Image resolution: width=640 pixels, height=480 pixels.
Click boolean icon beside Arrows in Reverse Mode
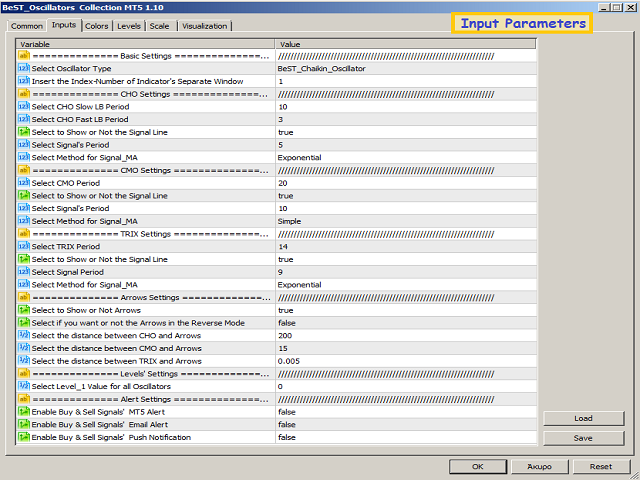pos(24,323)
